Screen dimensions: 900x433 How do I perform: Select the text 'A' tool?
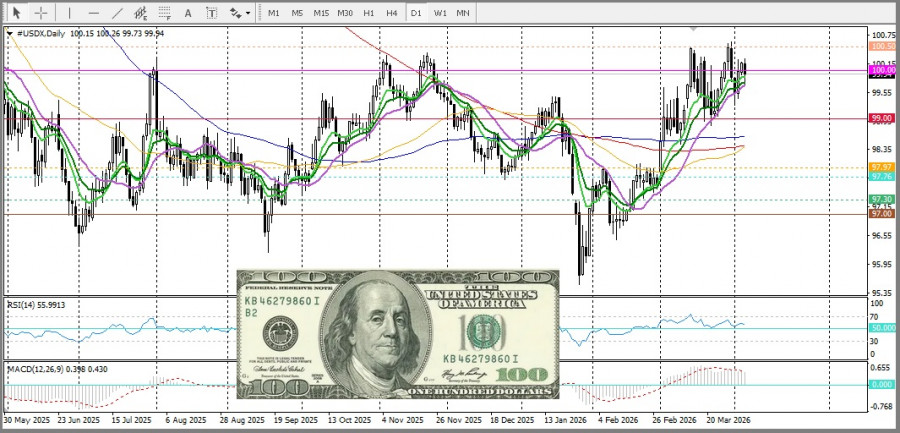pos(188,13)
